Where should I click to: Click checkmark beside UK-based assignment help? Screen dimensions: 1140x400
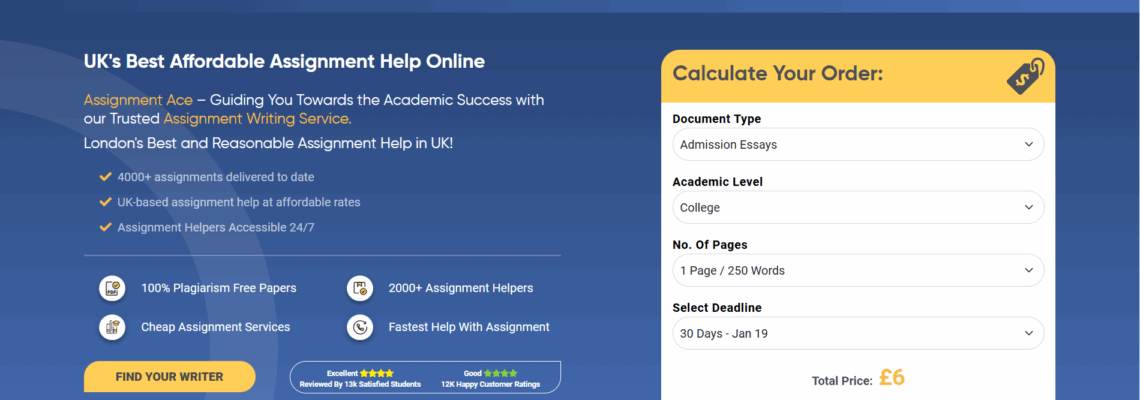tap(105, 202)
